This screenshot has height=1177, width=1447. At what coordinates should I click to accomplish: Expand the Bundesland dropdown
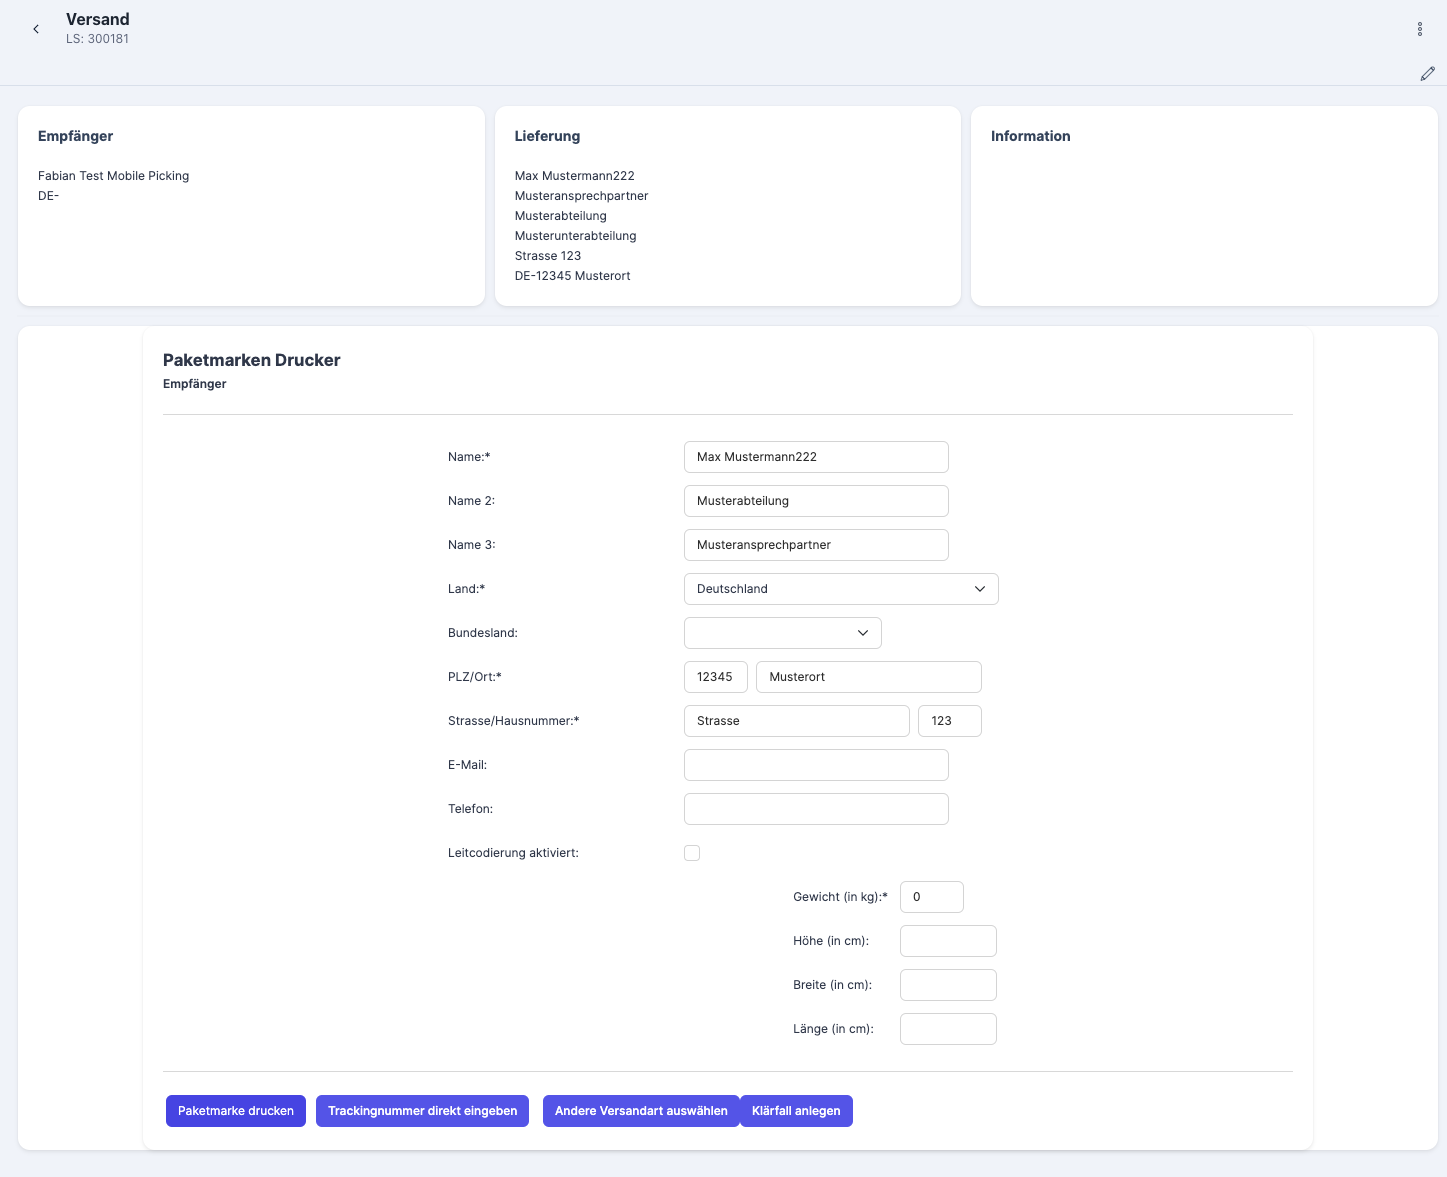click(x=782, y=633)
